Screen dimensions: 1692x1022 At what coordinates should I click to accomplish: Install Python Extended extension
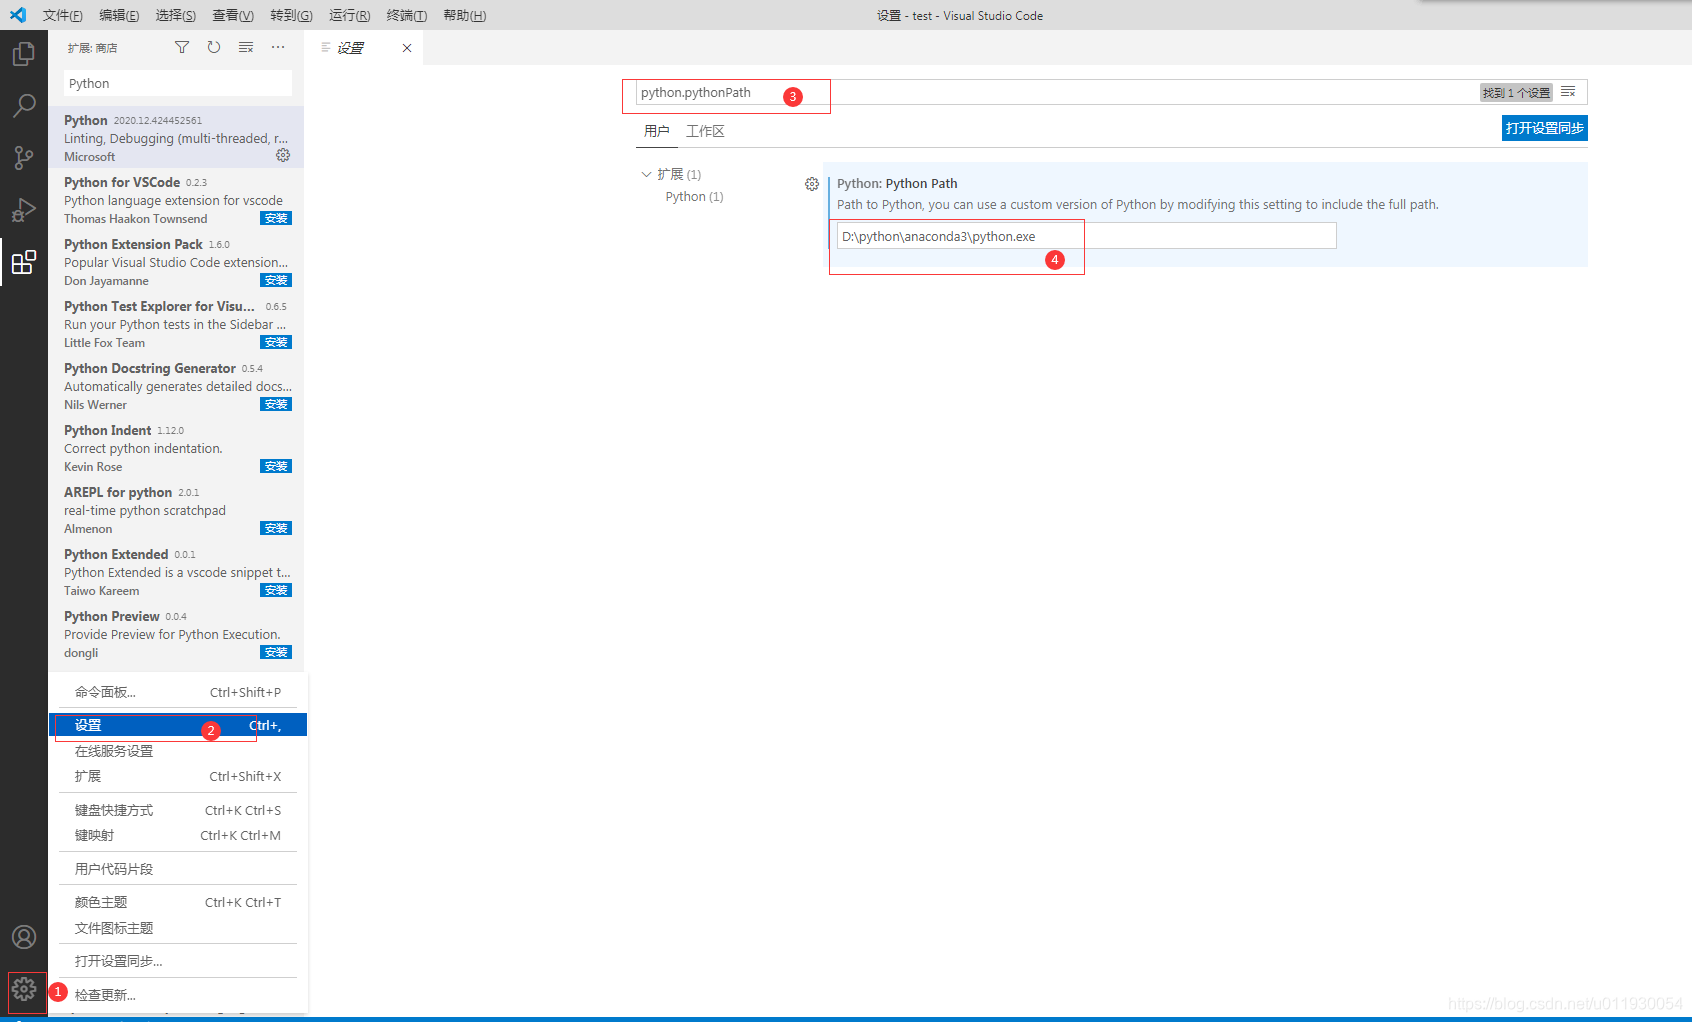tap(276, 590)
